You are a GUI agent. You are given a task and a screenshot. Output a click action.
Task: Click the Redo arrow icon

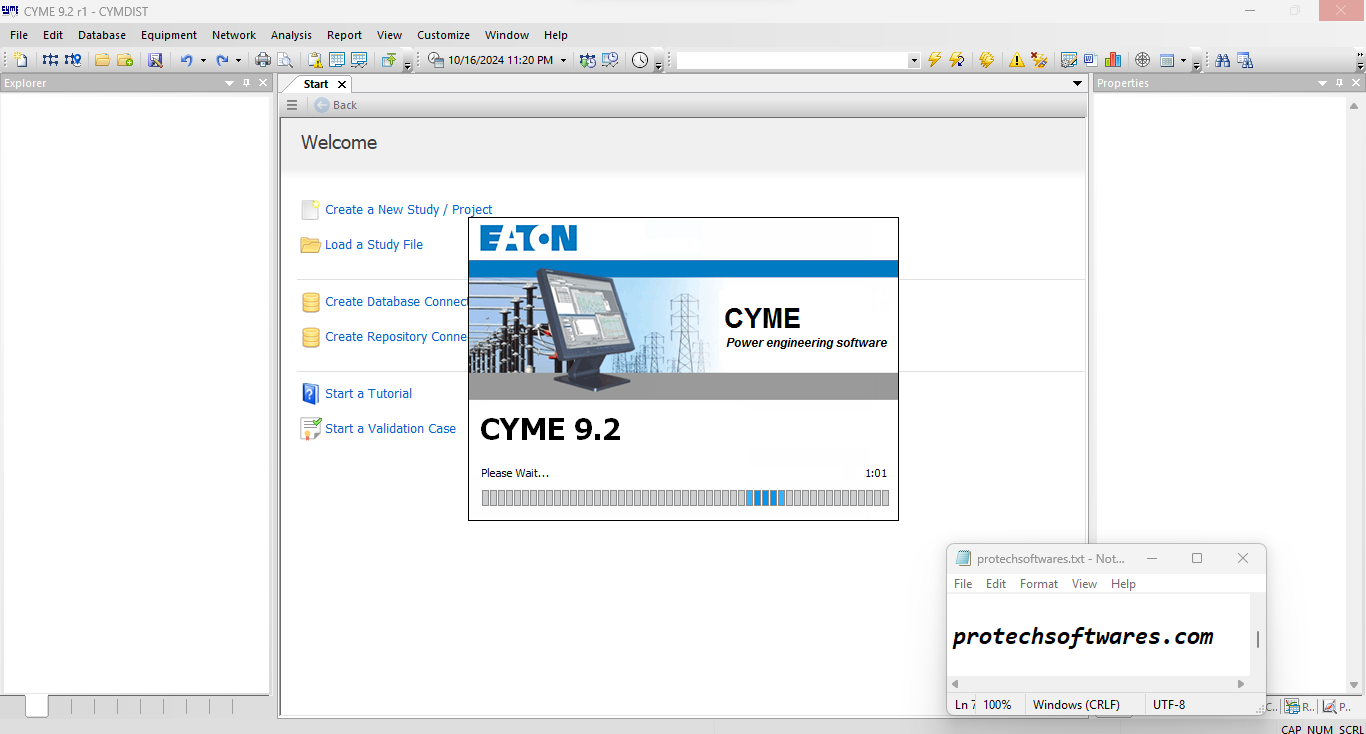tap(222, 60)
